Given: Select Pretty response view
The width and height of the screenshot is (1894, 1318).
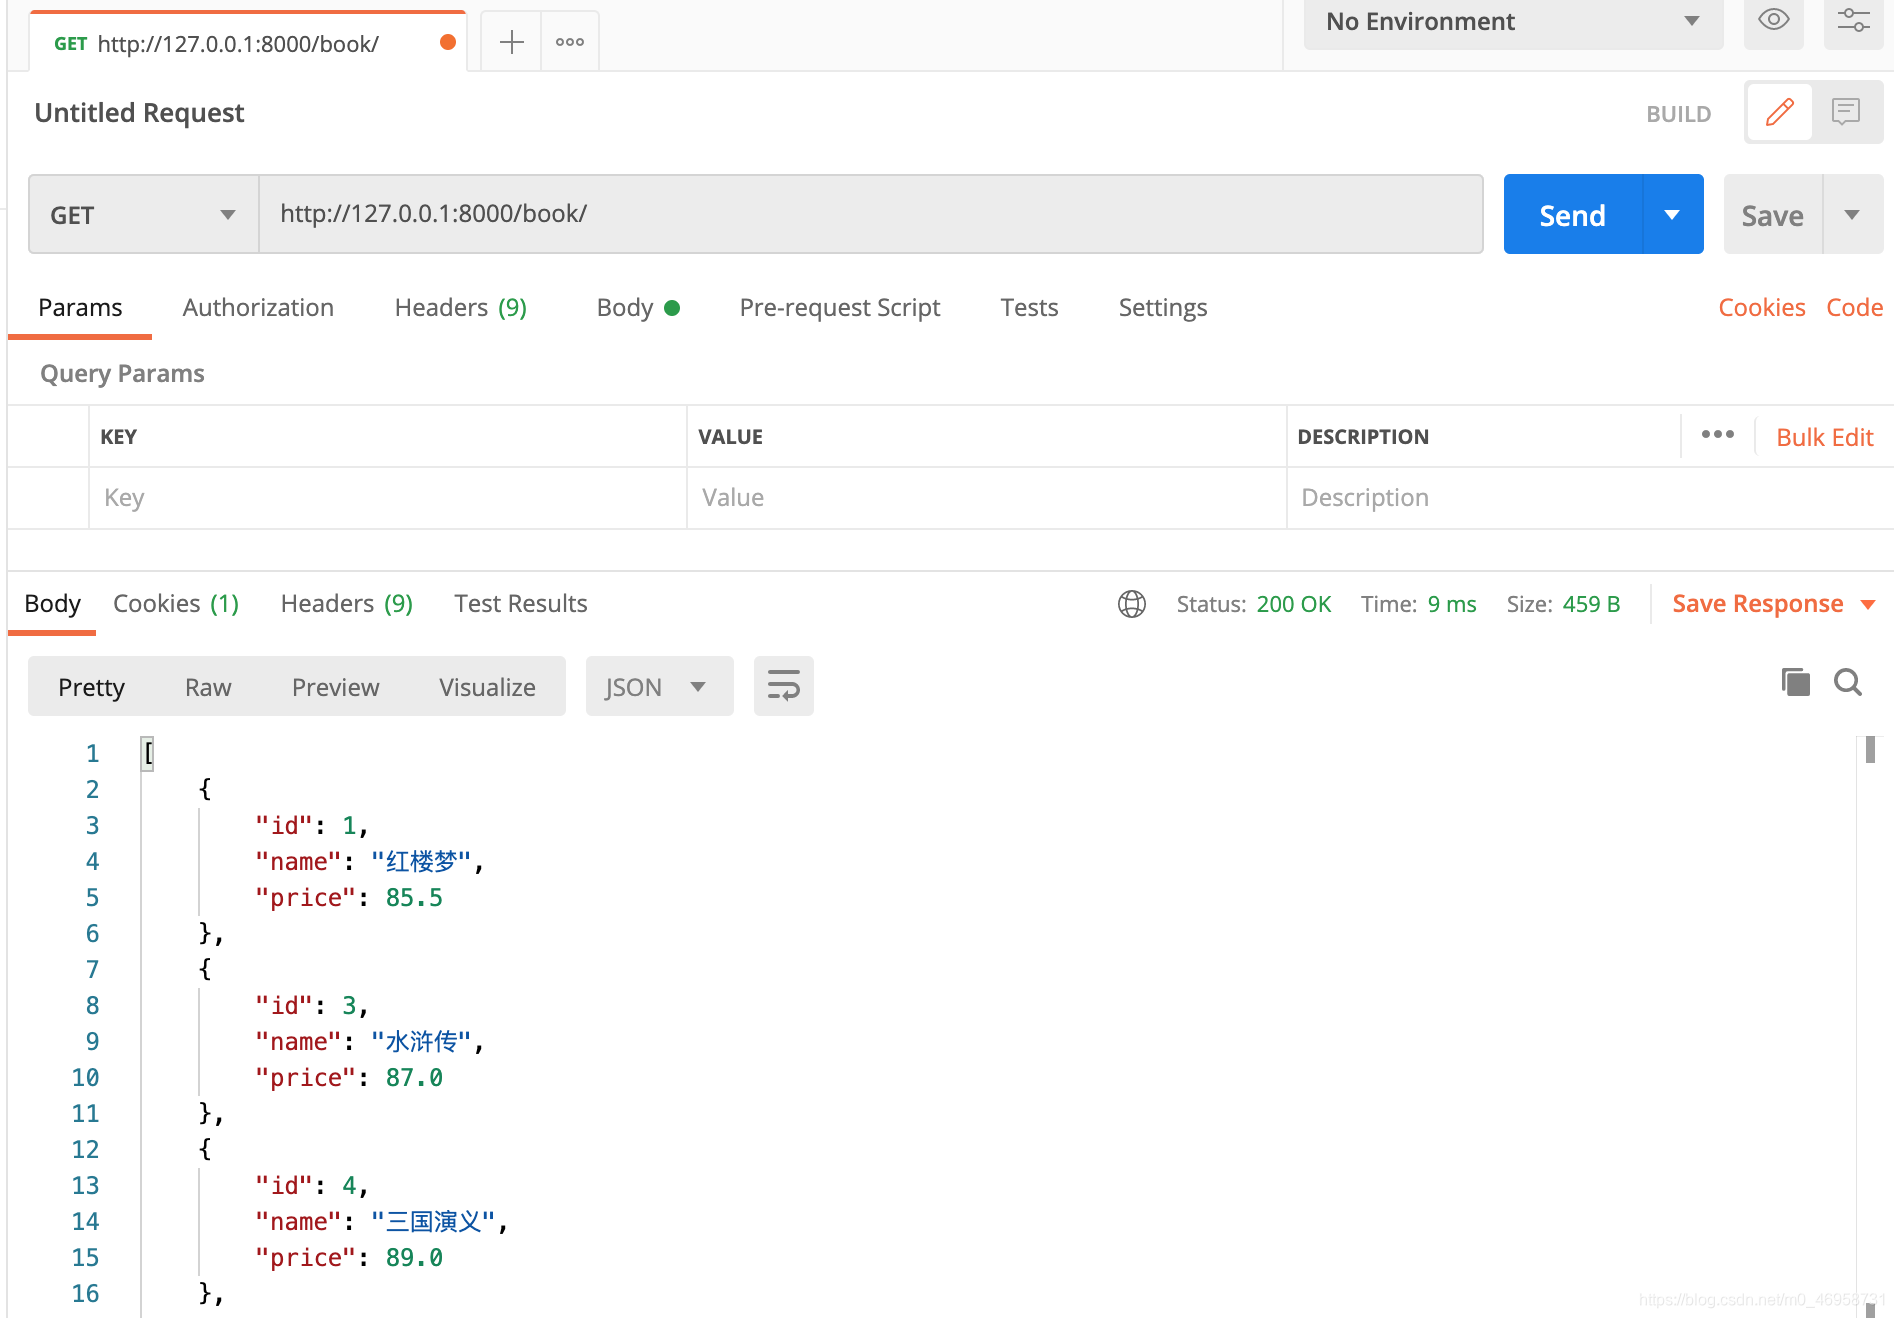Looking at the screenshot, I should coord(91,687).
